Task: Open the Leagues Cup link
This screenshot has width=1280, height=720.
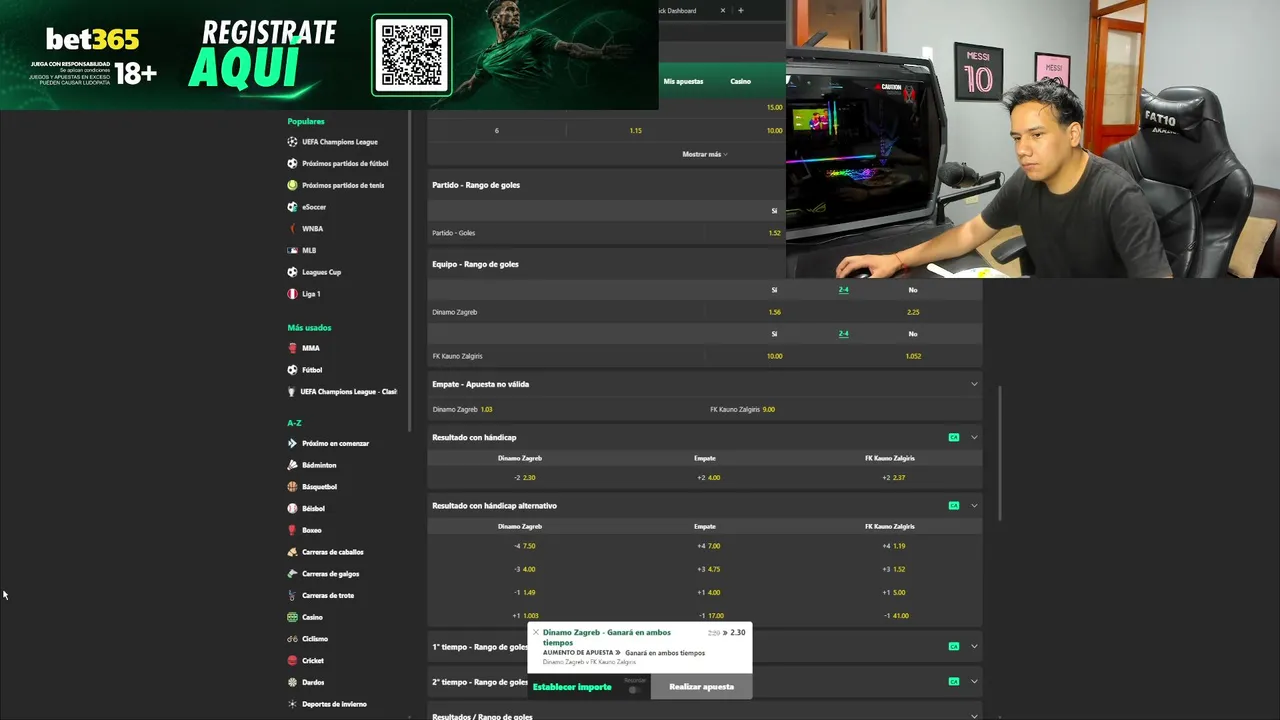Action: tap(322, 272)
